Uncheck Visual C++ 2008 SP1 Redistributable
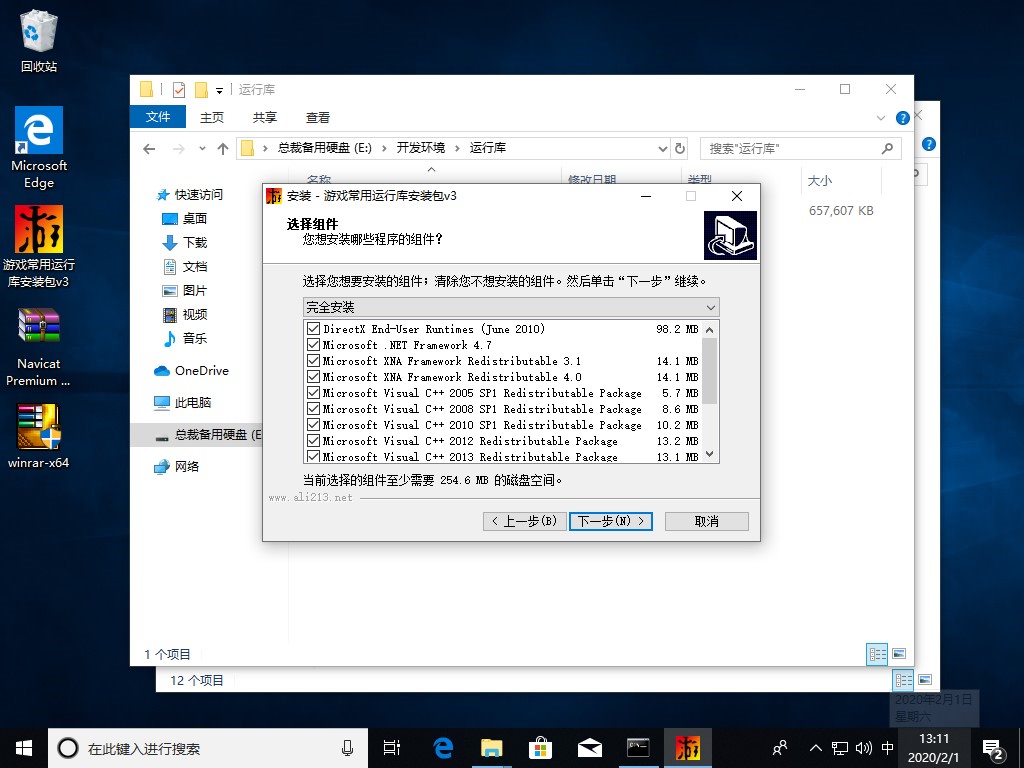 (313, 409)
